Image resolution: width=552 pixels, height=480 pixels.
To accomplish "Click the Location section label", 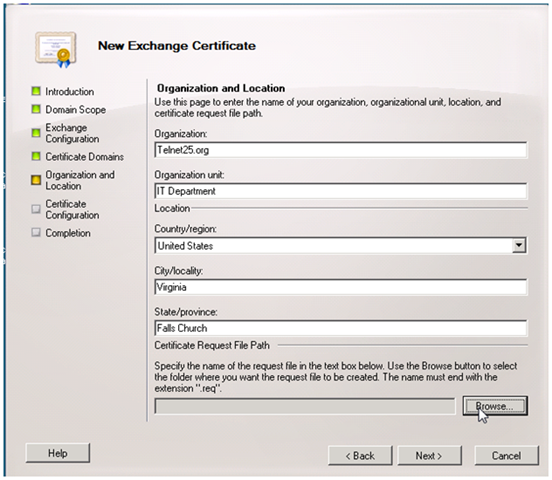I will click(172, 208).
